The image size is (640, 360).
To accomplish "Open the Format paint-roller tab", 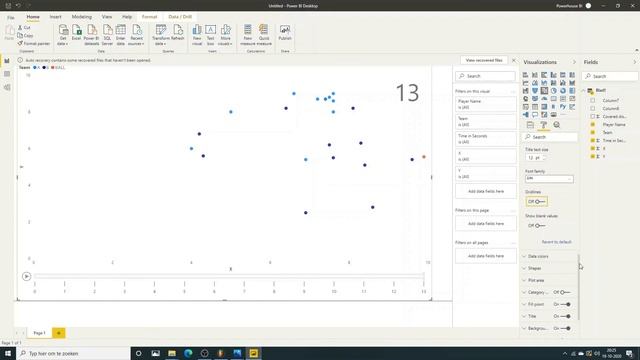I will 543,125.
